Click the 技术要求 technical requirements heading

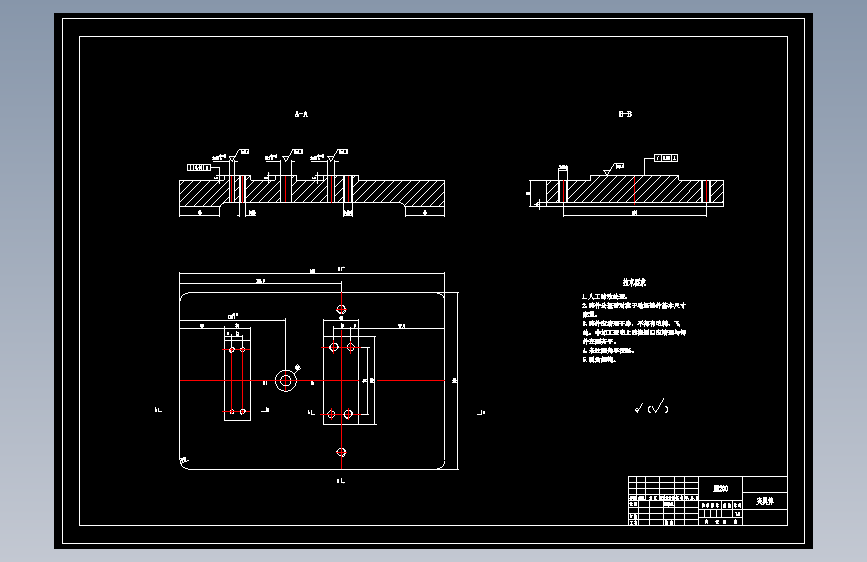[634, 282]
